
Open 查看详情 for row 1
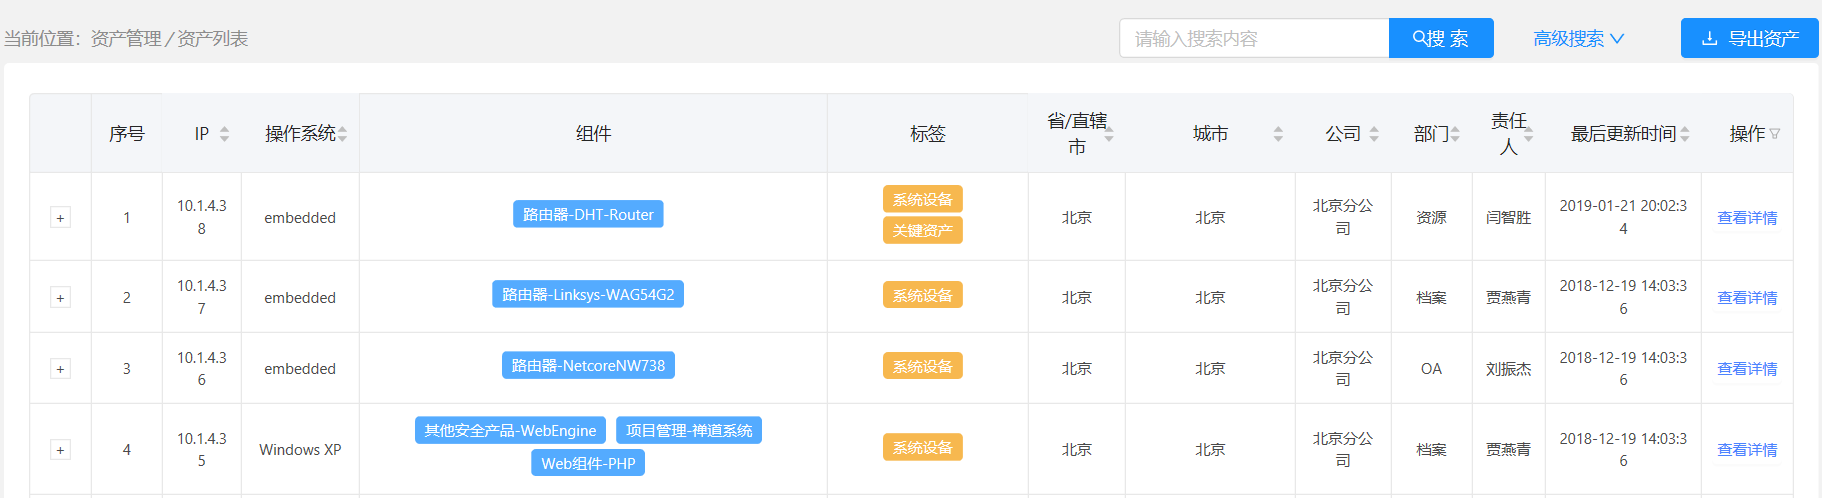click(x=1747, y=218)
